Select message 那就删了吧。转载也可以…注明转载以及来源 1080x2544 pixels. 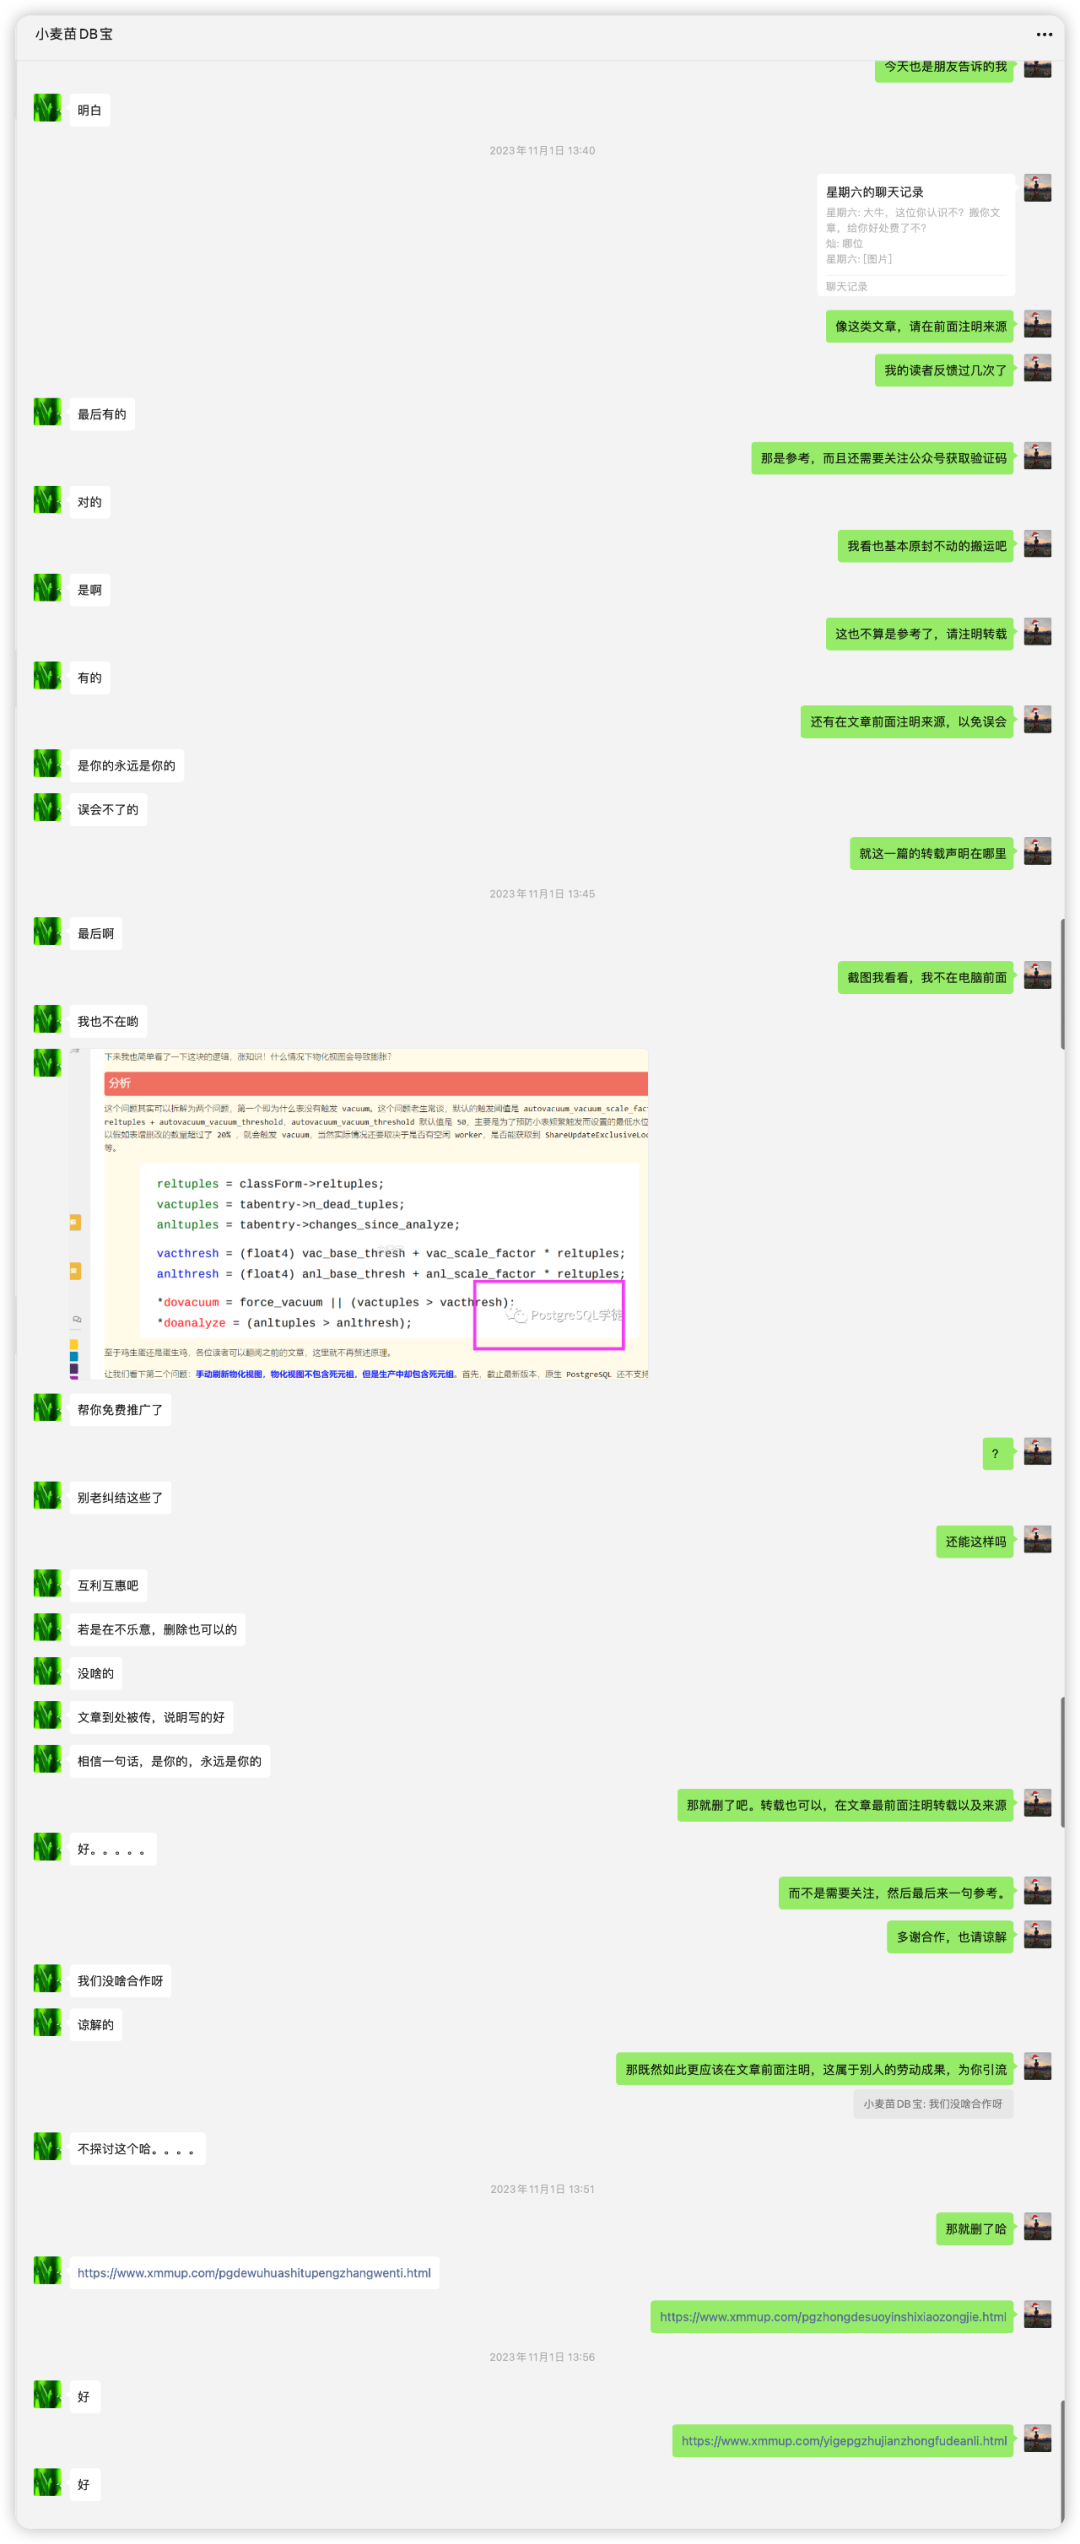845,1805
